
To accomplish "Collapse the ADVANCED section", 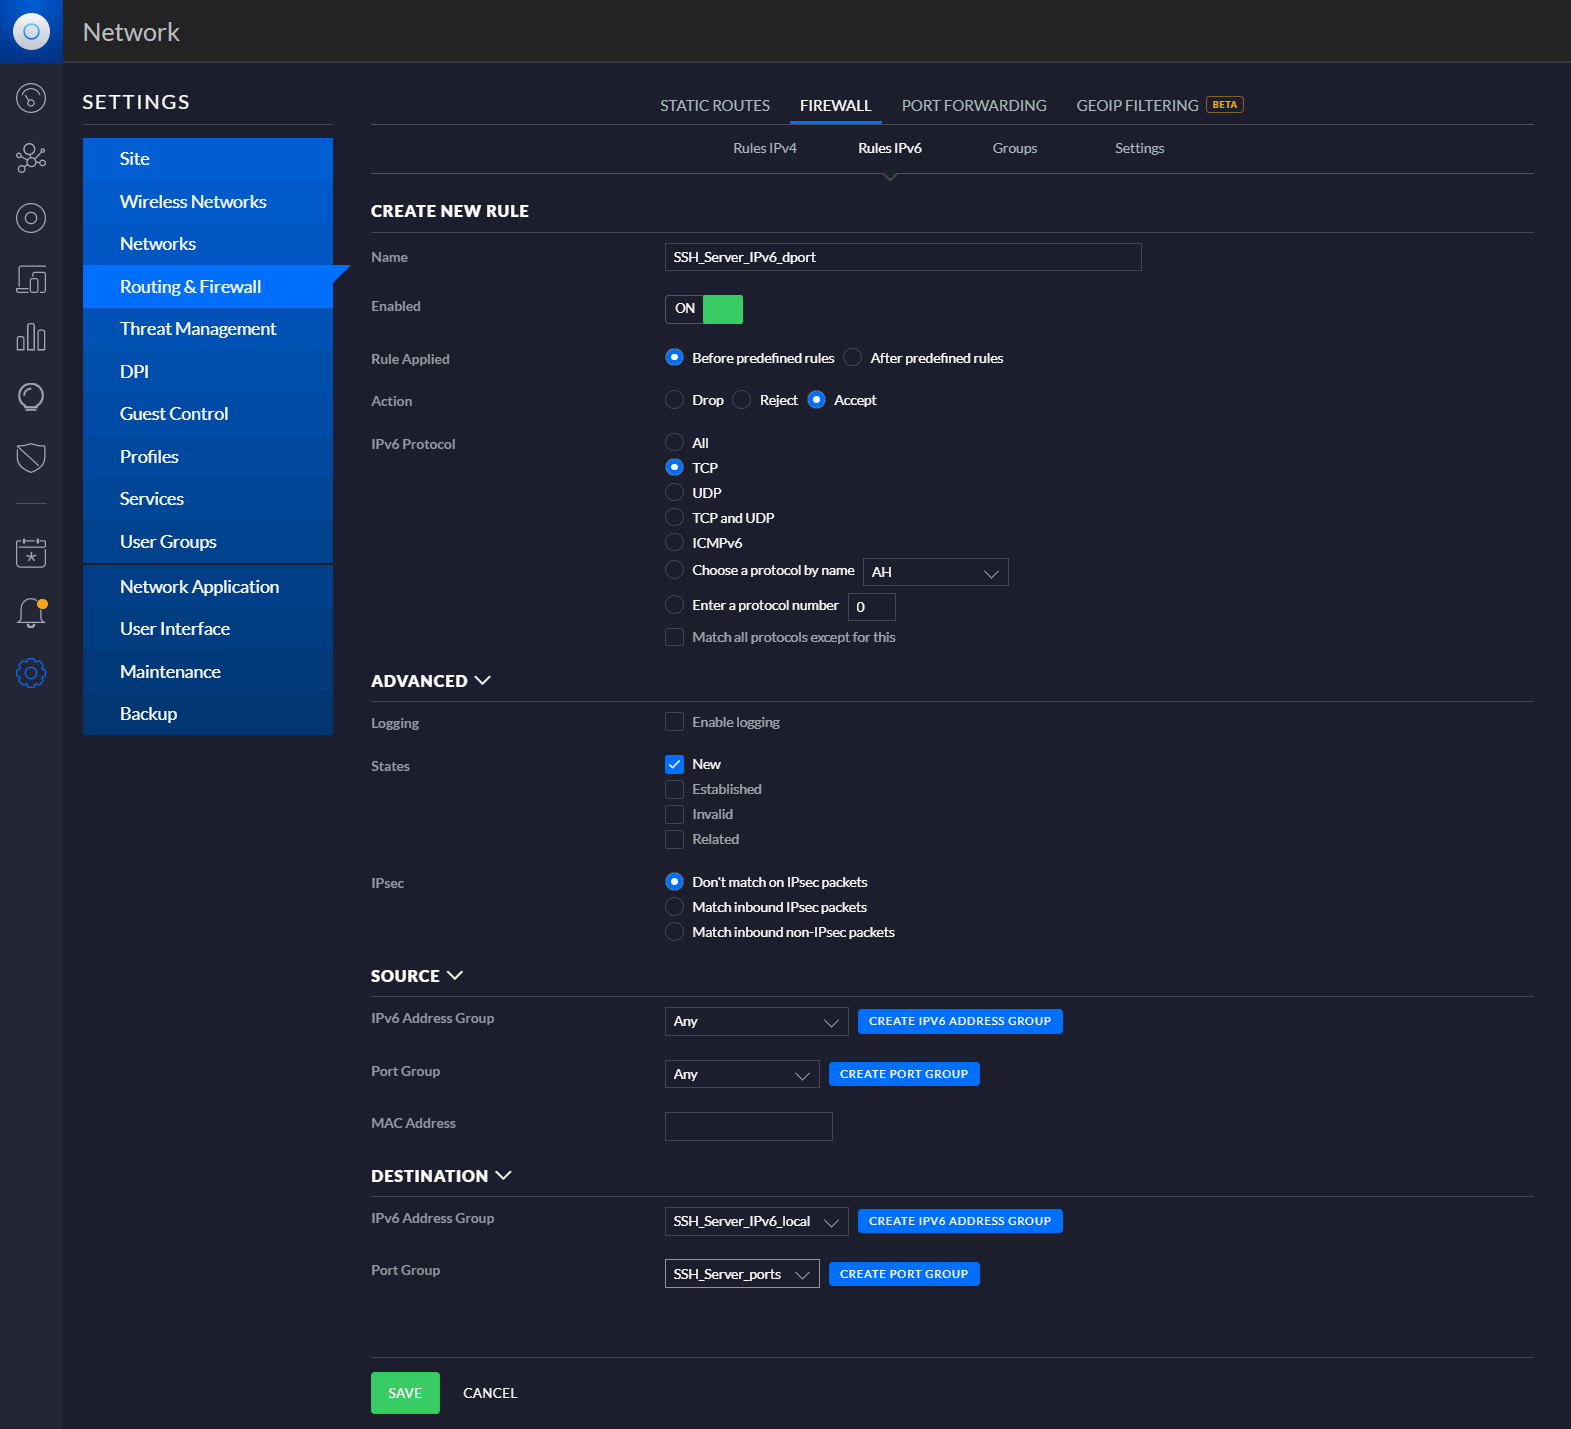I will [430, 681].
